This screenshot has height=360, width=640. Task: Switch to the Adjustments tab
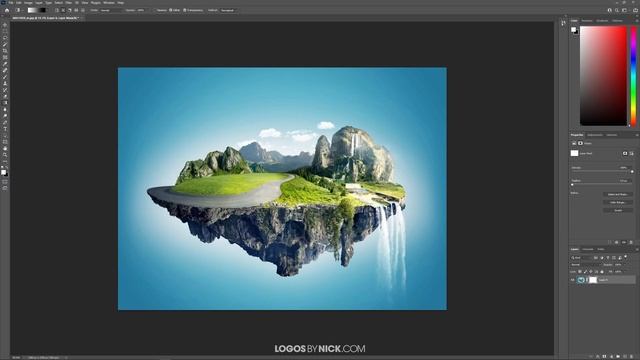coord(595,135)
